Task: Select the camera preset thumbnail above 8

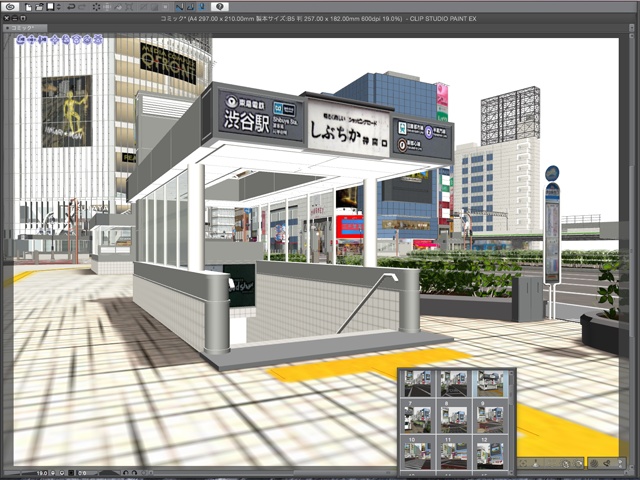Action: 453,384
